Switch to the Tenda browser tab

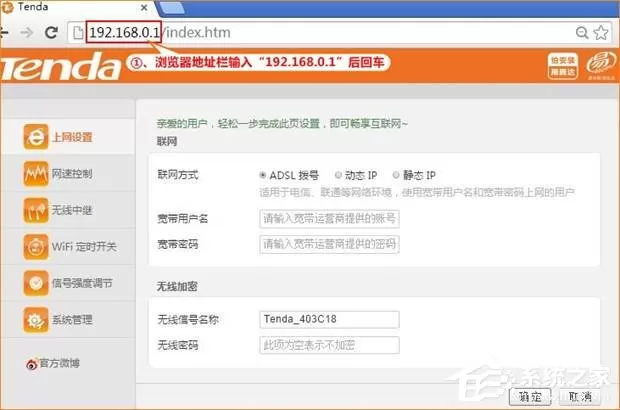tap(77, 8)
